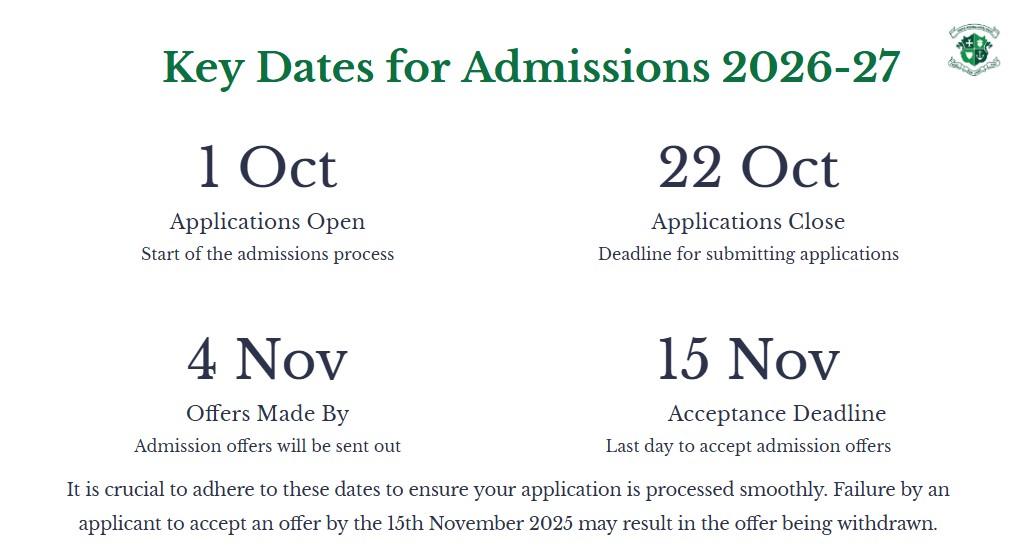
Task: Click "It is crucial" at the paragraph start
Action: point(114,491)
